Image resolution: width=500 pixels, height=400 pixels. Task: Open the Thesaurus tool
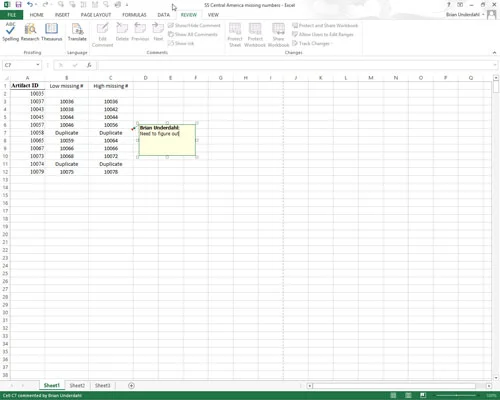51,32
